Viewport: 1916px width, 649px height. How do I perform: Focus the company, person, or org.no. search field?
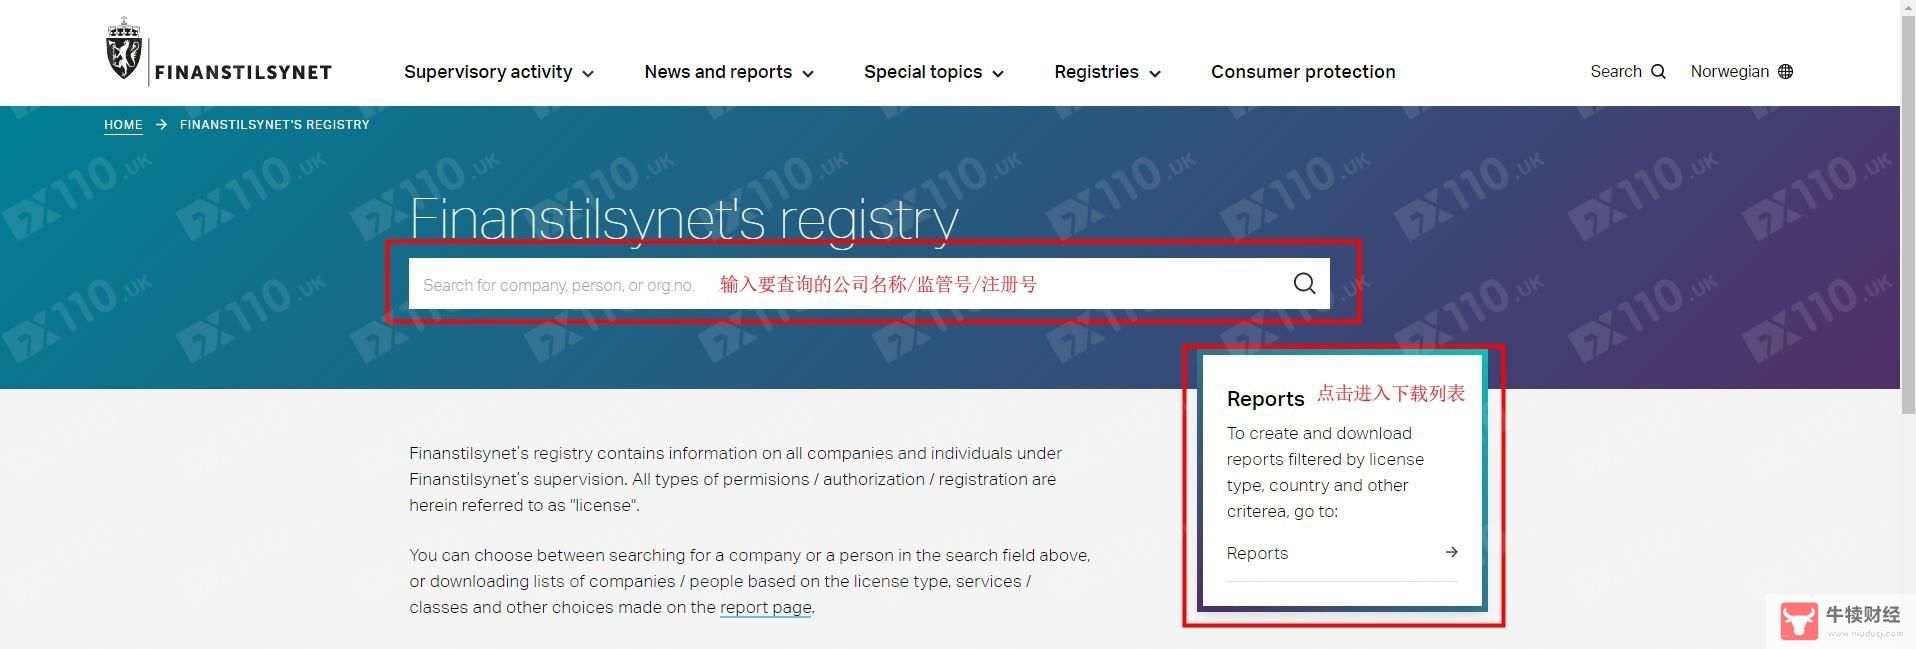[x=869, y=284]
